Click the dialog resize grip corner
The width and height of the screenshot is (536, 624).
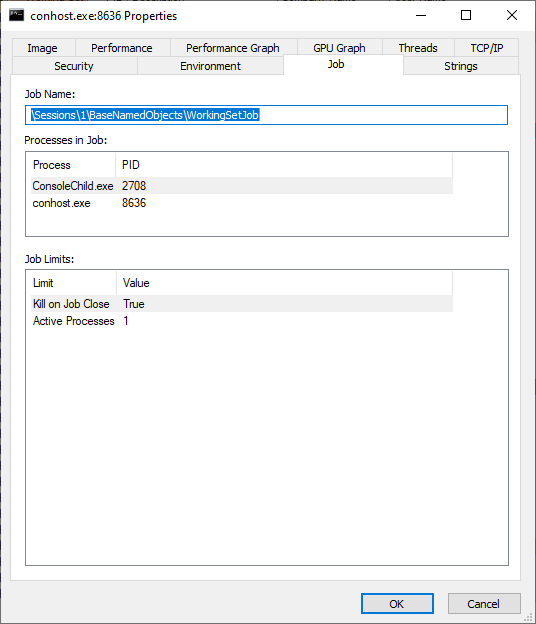528,616
